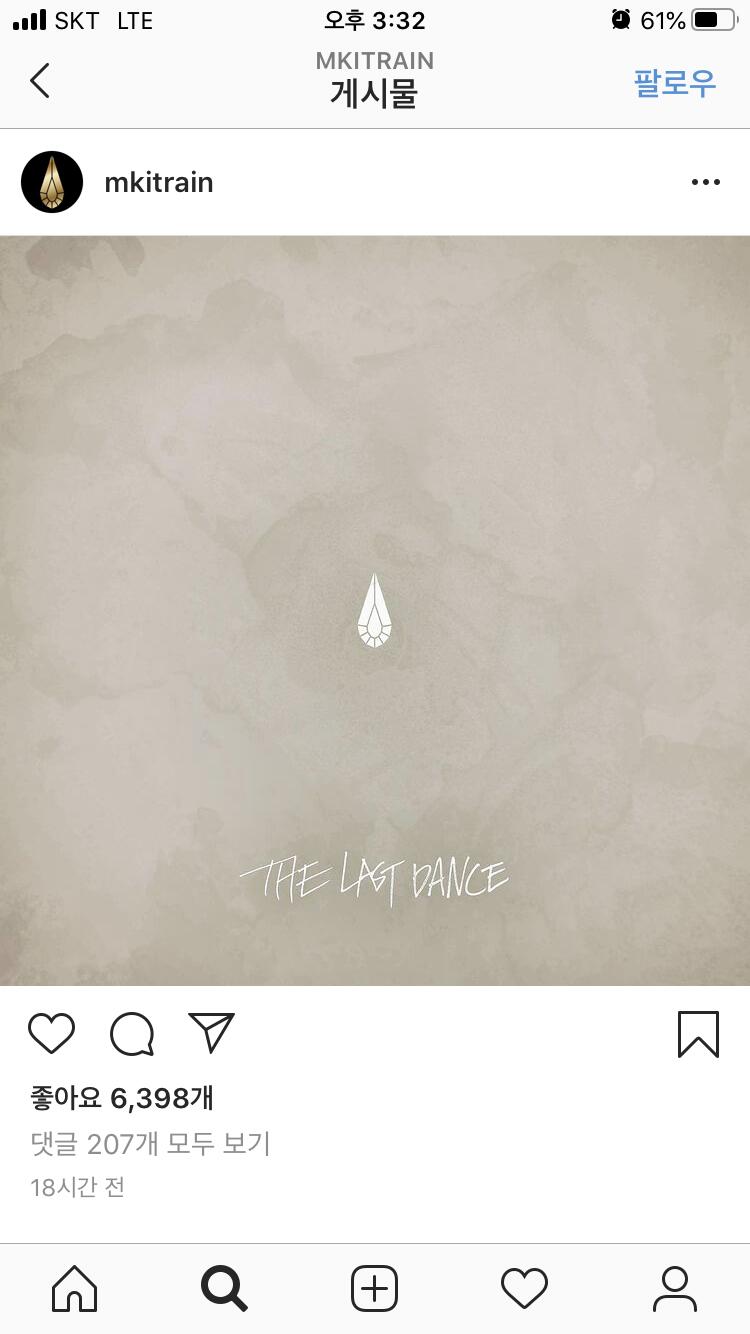Open the Activity heart tab
Screen dimensions: 750x1334
[x=525, y=1288]
